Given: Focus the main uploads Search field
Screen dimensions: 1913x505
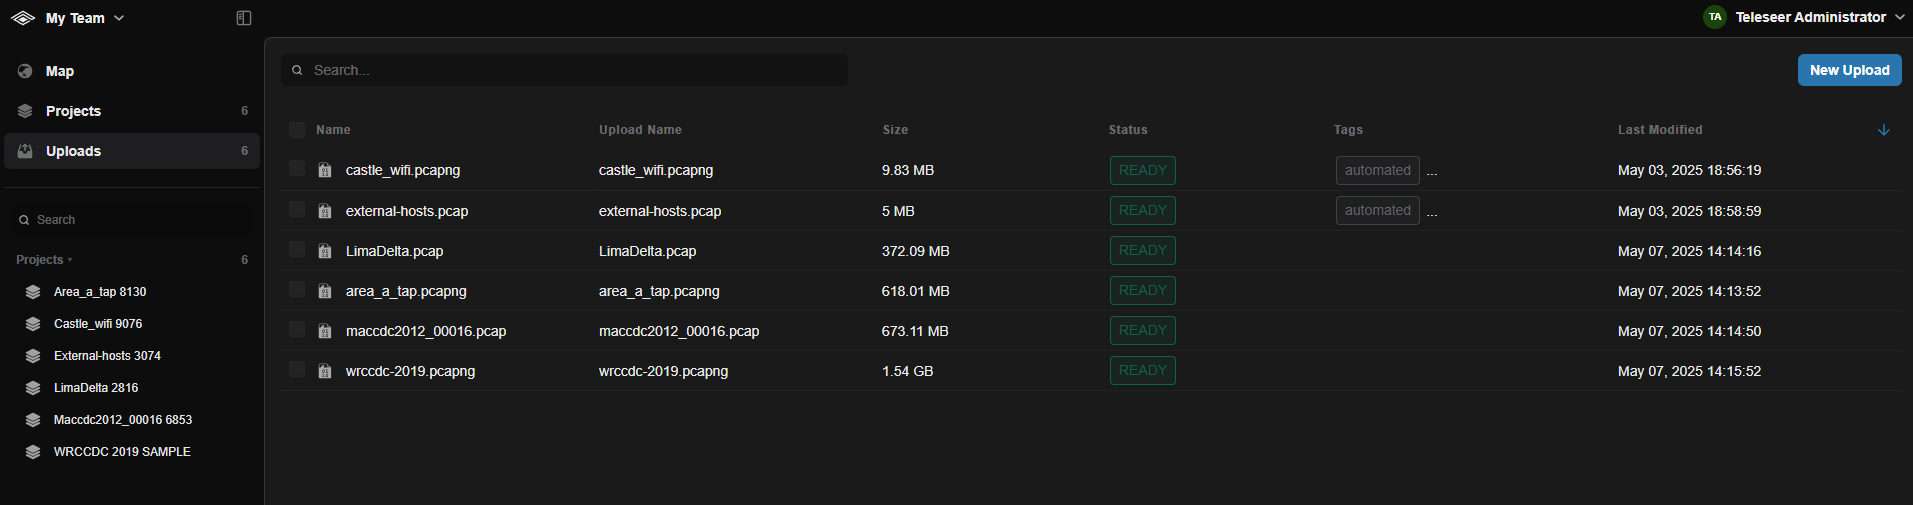Looking at the screenshot, I should click(x=564, y=70).
